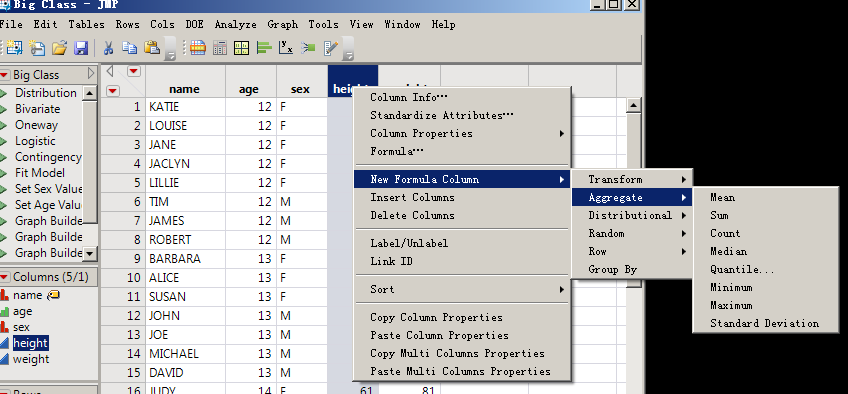This screenshot has height=394, width=848.
Task: Open the Big Class red triangle menu
Action: point(5,75)
